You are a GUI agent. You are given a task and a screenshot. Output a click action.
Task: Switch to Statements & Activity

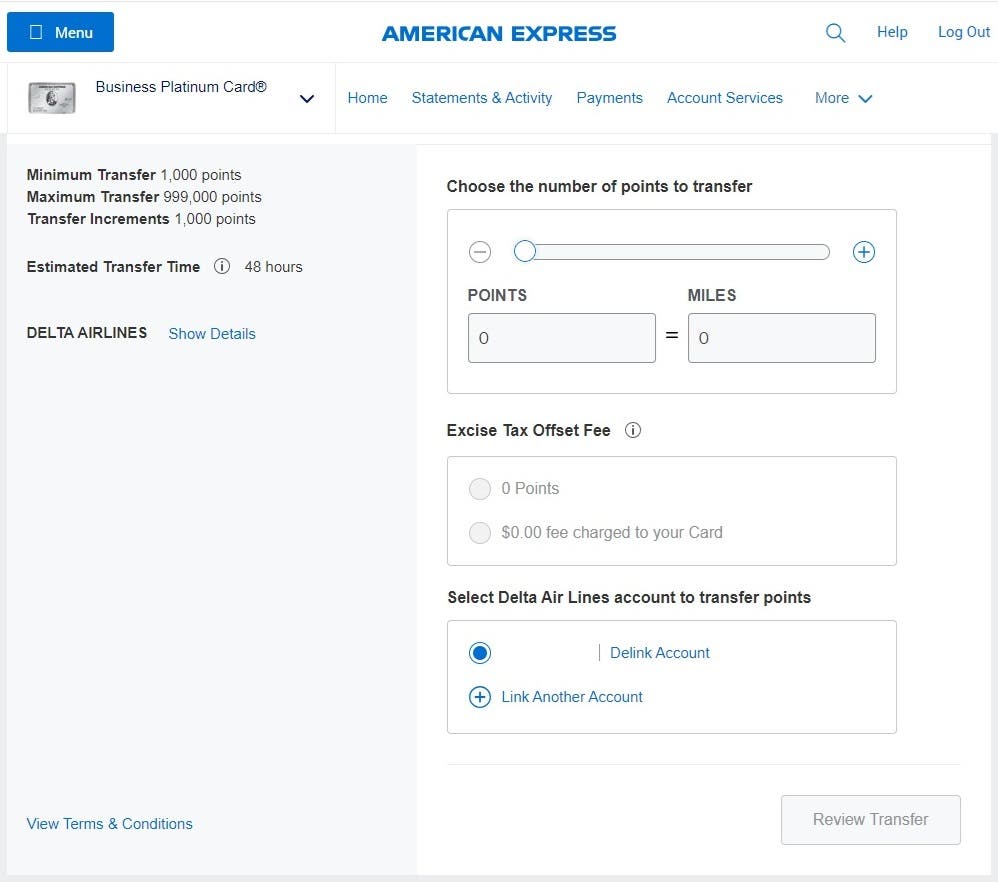click(482, 98)
